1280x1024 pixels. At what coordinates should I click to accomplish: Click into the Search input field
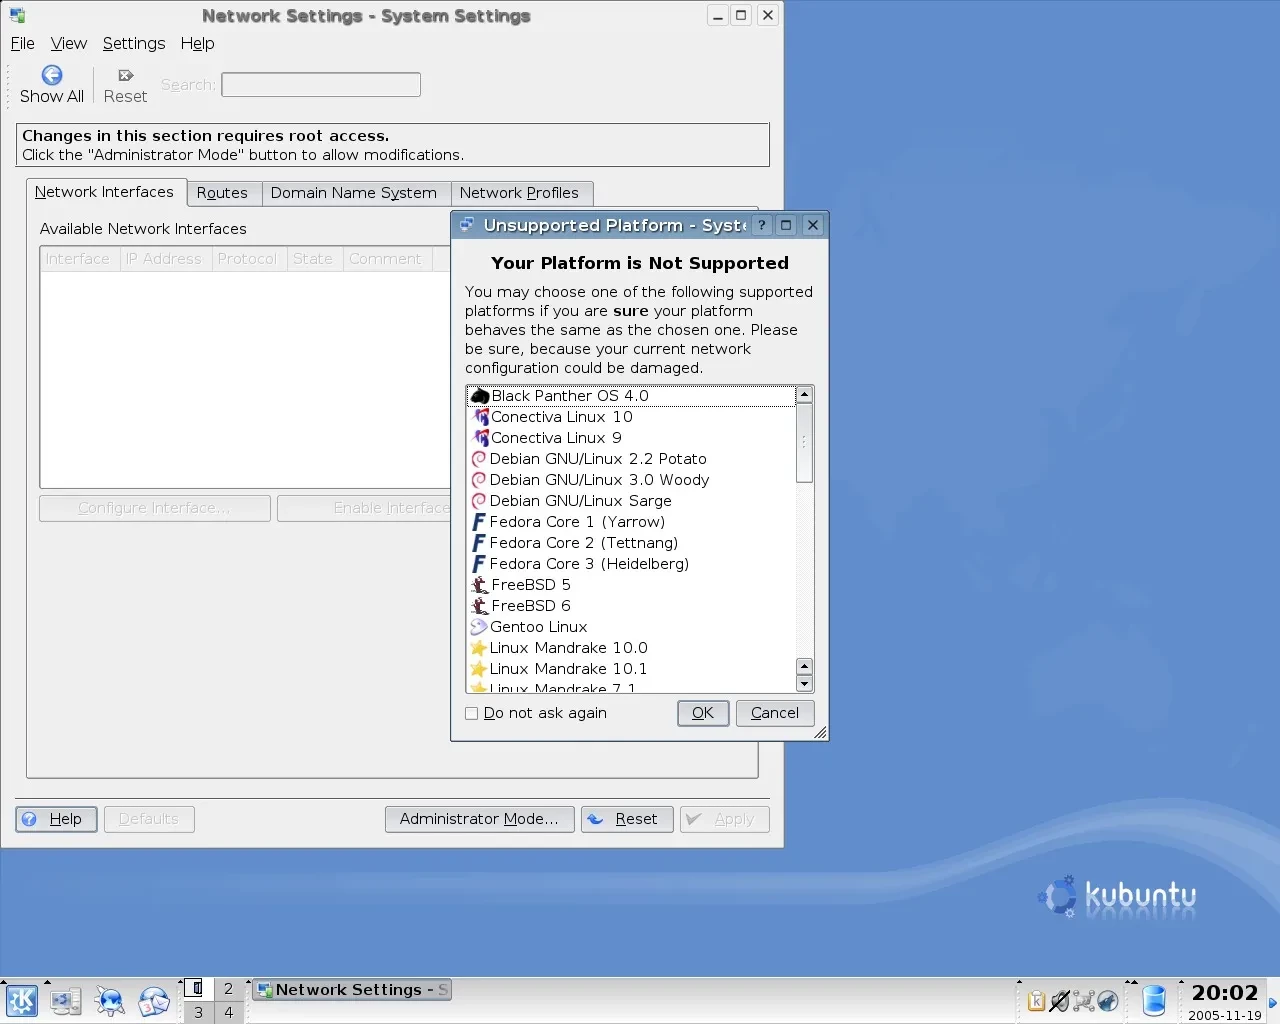[x=320, y=85]
